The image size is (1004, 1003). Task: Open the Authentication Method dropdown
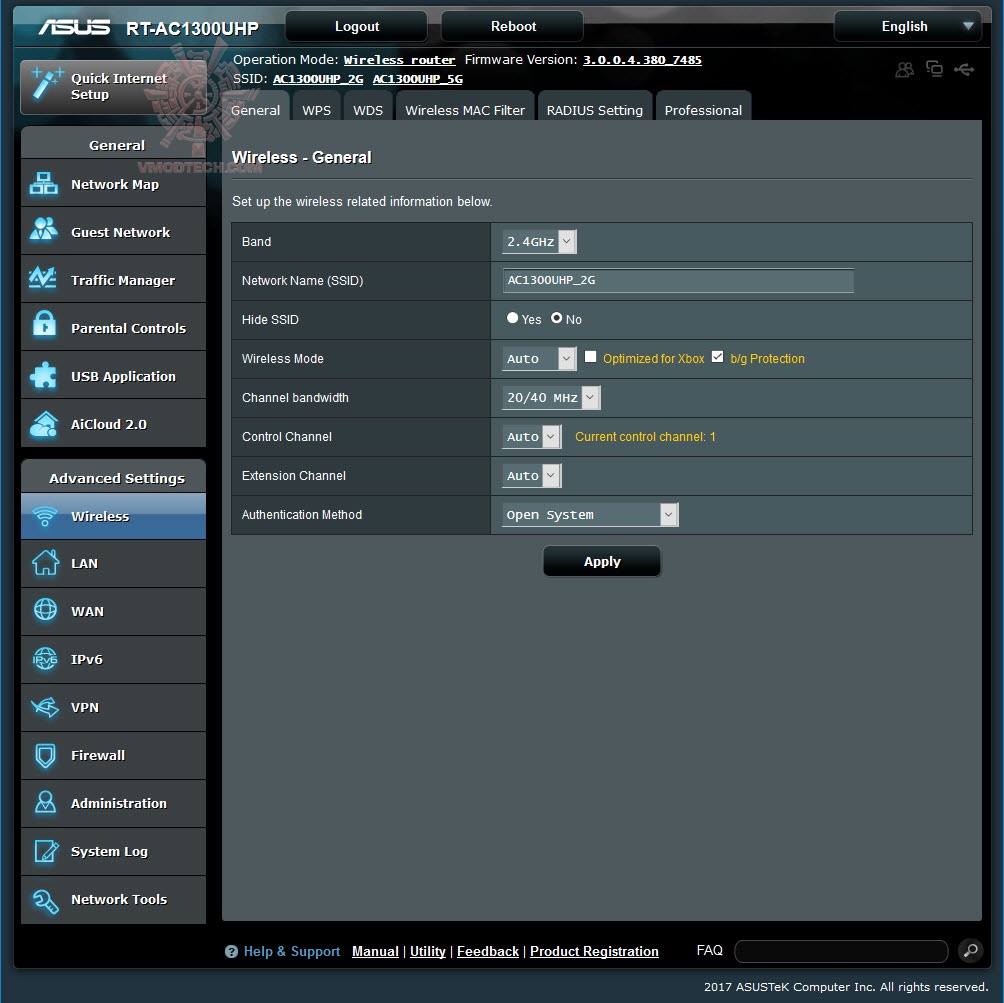(x=590, y=515)
